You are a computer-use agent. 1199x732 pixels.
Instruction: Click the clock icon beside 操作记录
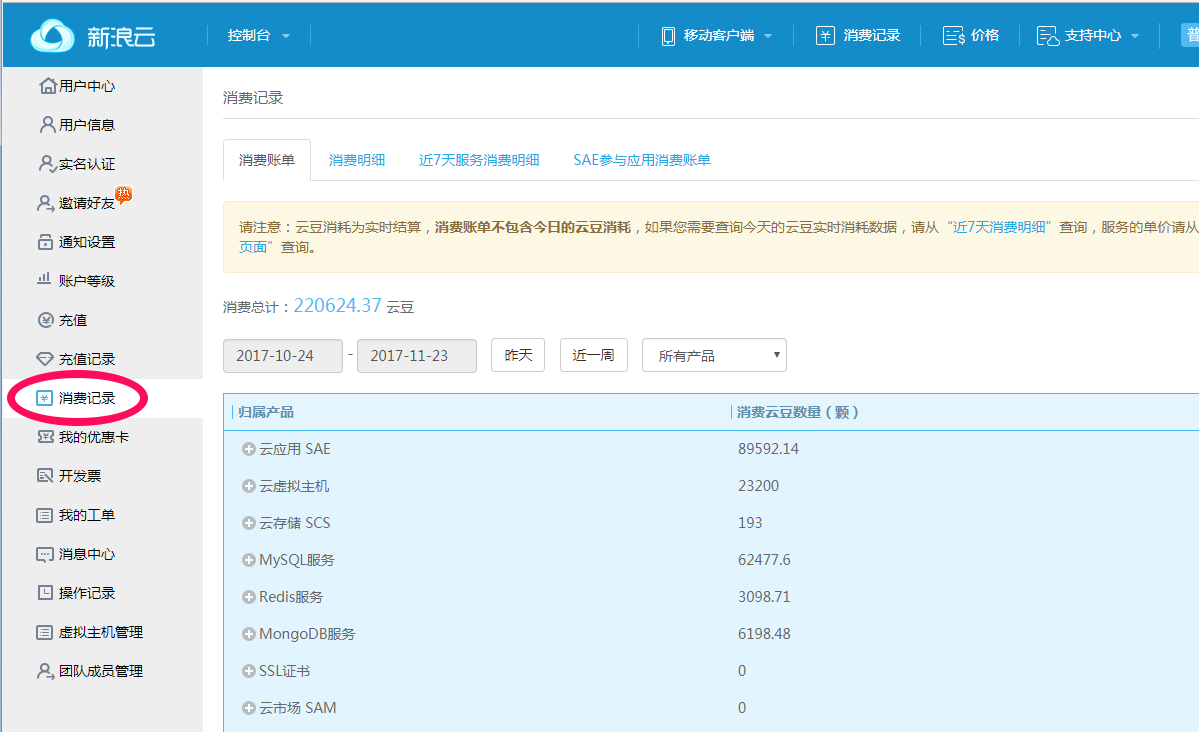[45, 593]
